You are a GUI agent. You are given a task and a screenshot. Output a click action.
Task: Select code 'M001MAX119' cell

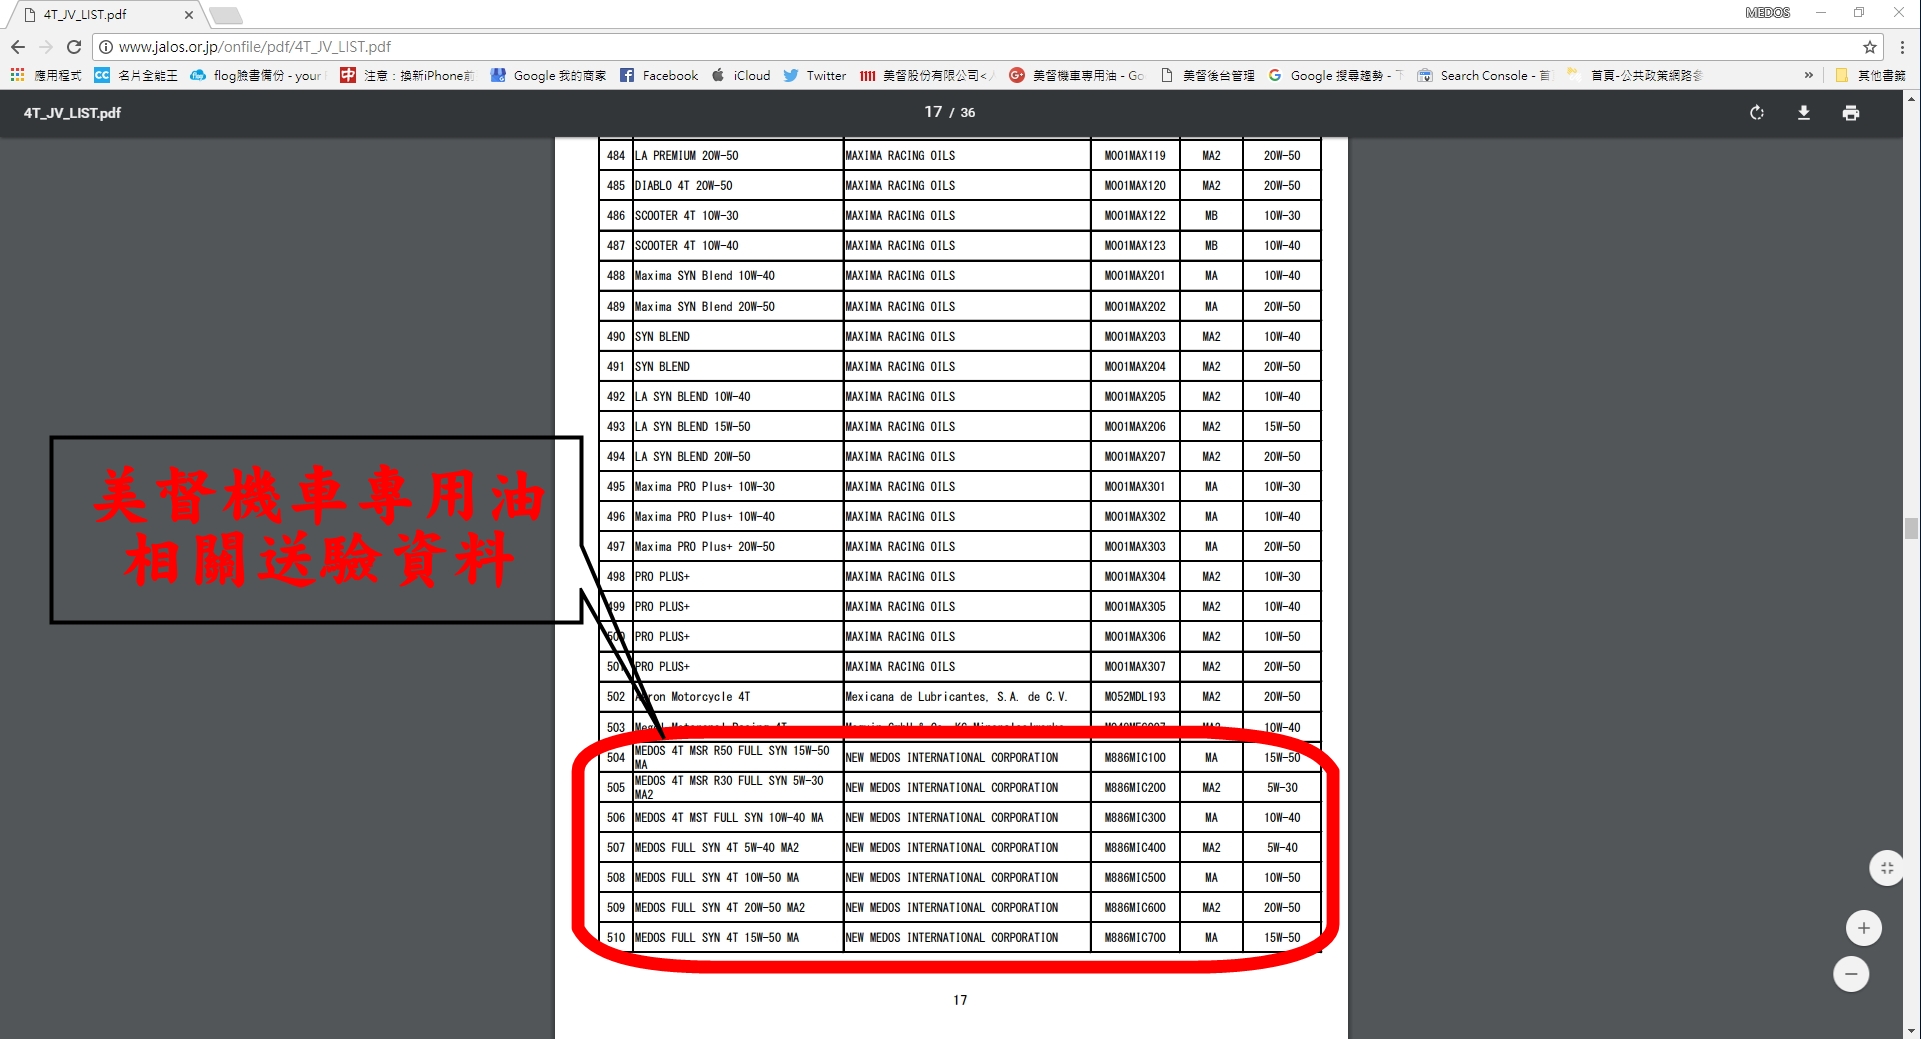click(1135, 156)
